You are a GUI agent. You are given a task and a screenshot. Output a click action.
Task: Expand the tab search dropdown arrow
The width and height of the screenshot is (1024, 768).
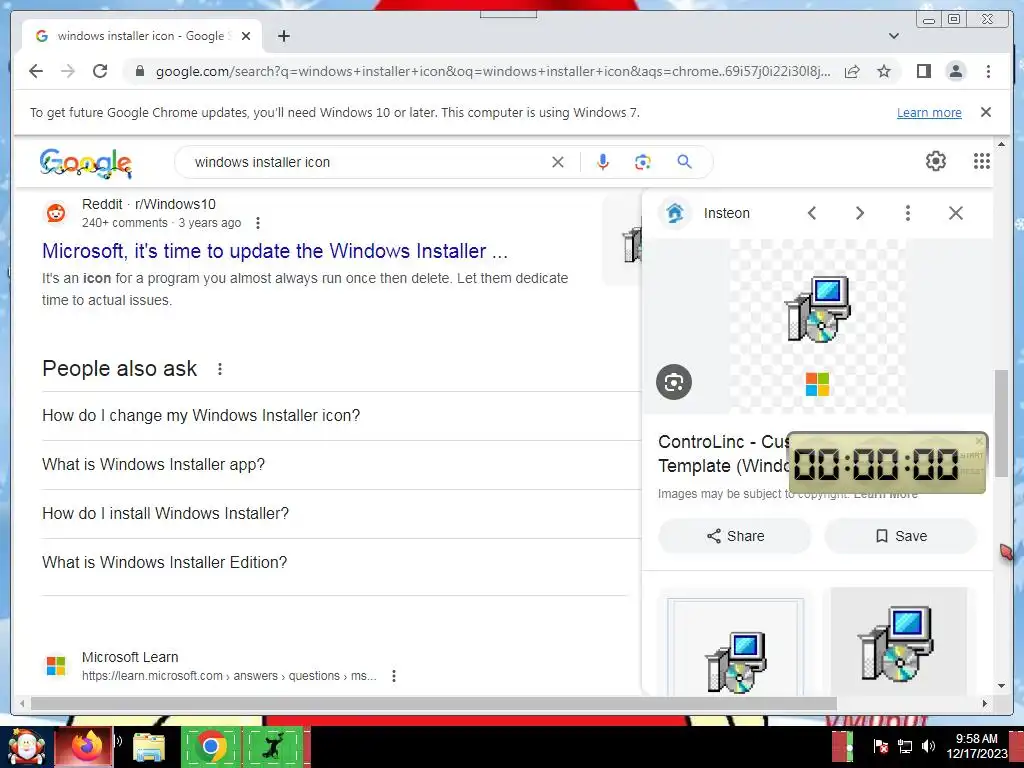coord(893,36)
